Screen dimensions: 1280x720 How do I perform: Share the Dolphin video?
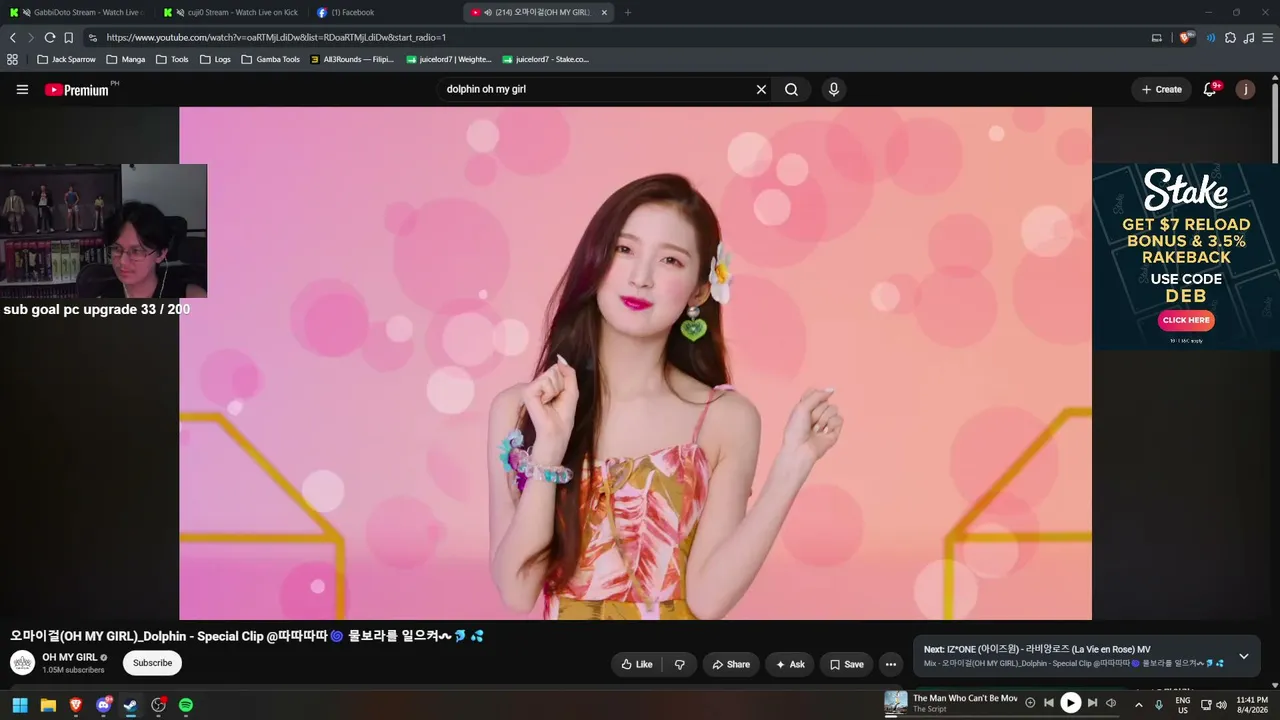(731, 664)
